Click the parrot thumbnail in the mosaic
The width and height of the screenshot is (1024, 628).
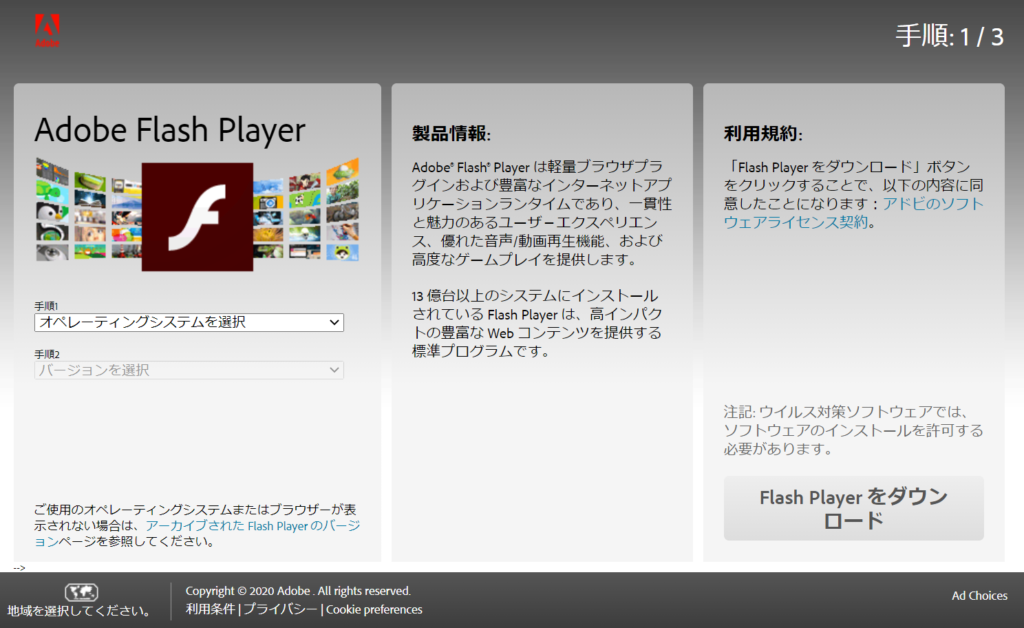point(303,217)
